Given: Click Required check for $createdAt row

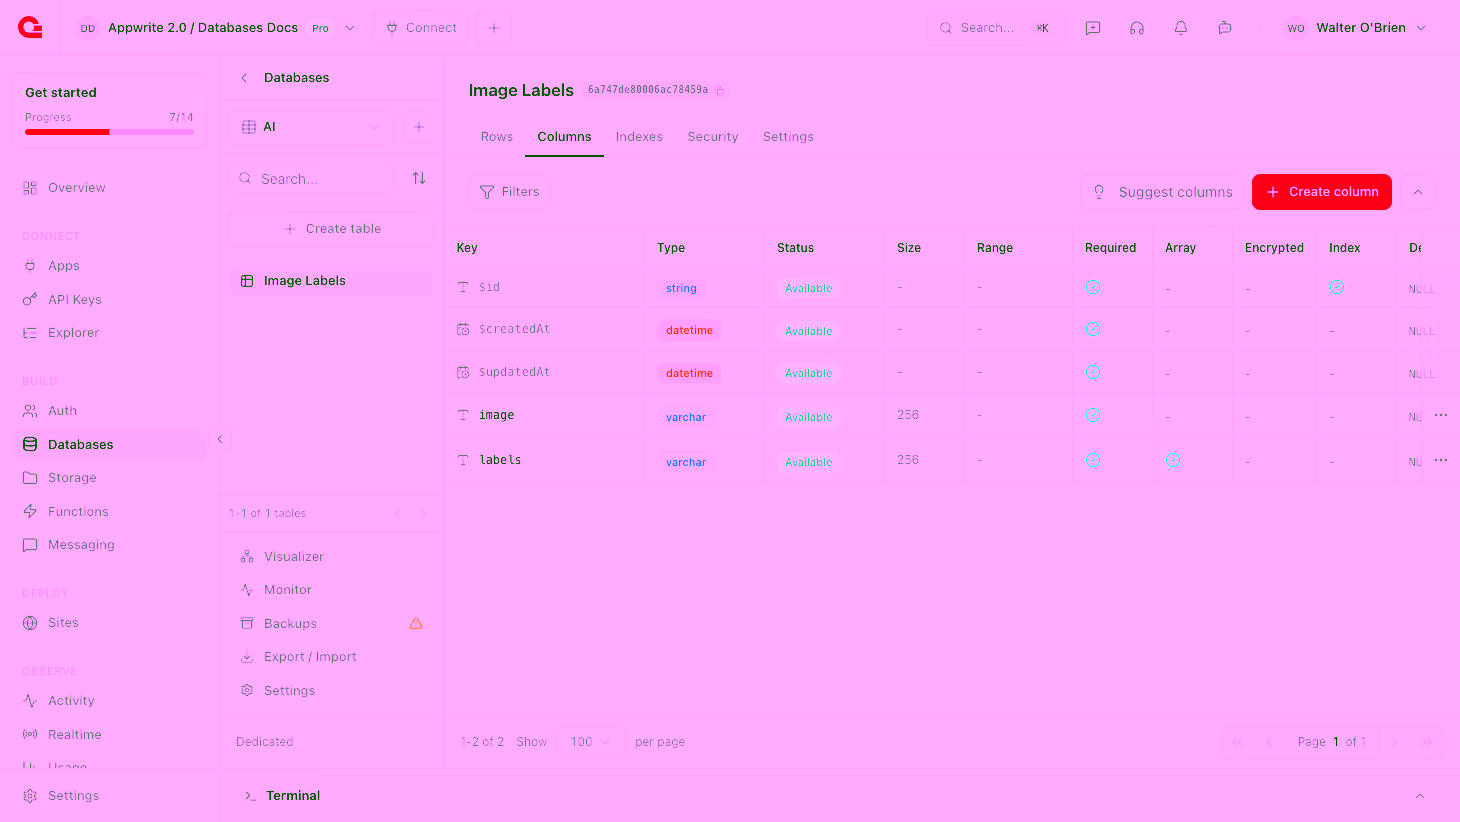Looking at the screenshot, I should click(x=1093, y=329).
